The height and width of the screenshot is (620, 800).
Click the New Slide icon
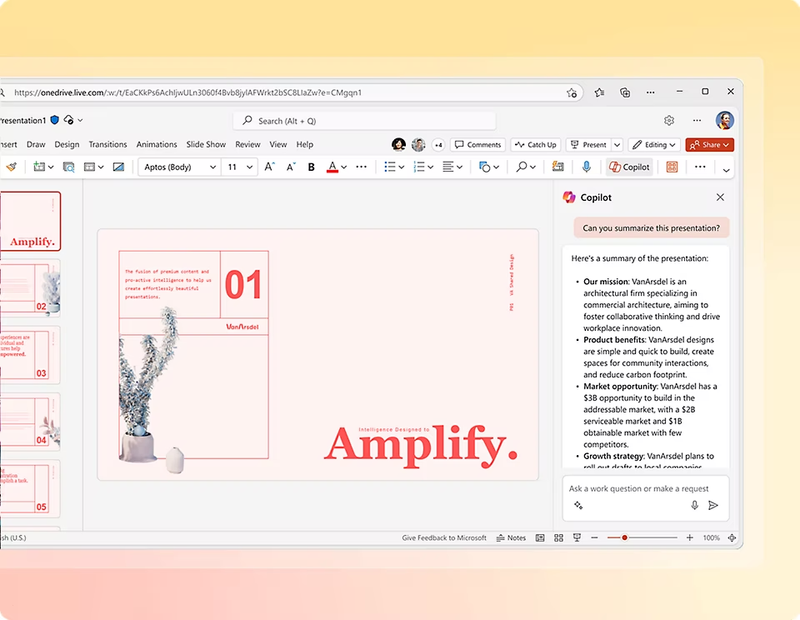click(39, 167)
